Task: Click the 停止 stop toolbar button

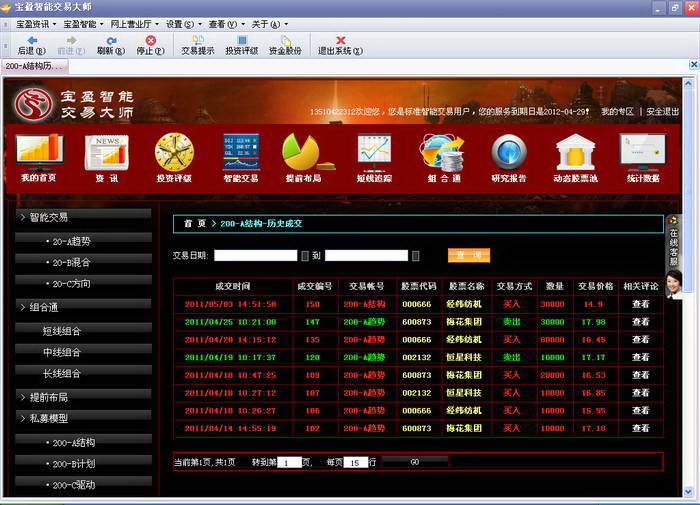Action: (150, 46)
